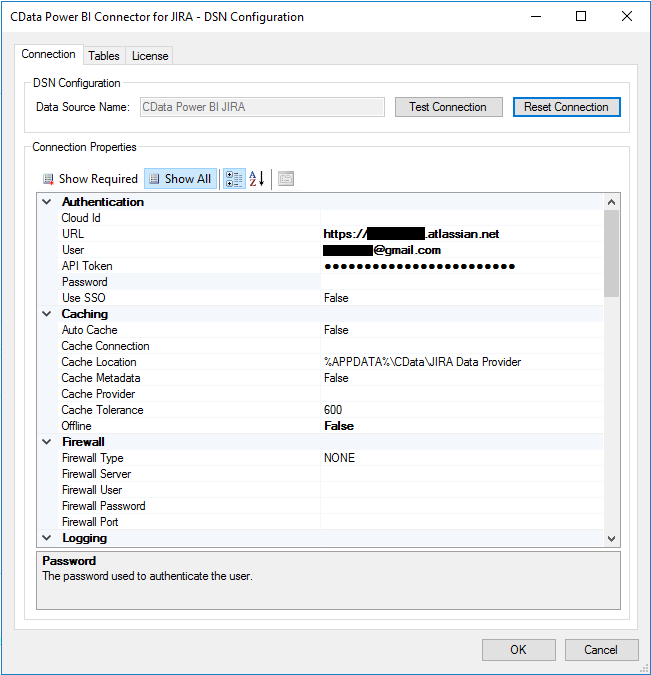Screen dimensions: 651x675
Task: Sort properties alphabetically with A-Z icon
Action: point(257,179)
